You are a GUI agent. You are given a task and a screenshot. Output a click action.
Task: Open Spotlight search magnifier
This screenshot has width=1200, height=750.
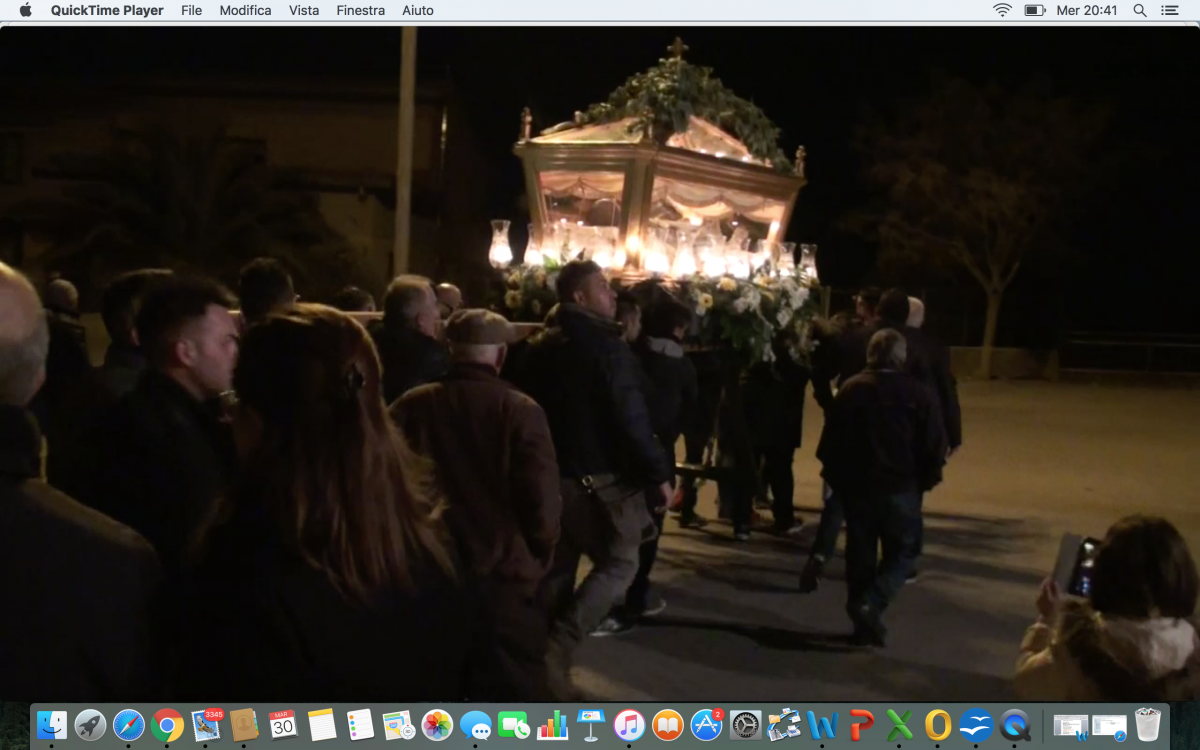click(1140, 10)
